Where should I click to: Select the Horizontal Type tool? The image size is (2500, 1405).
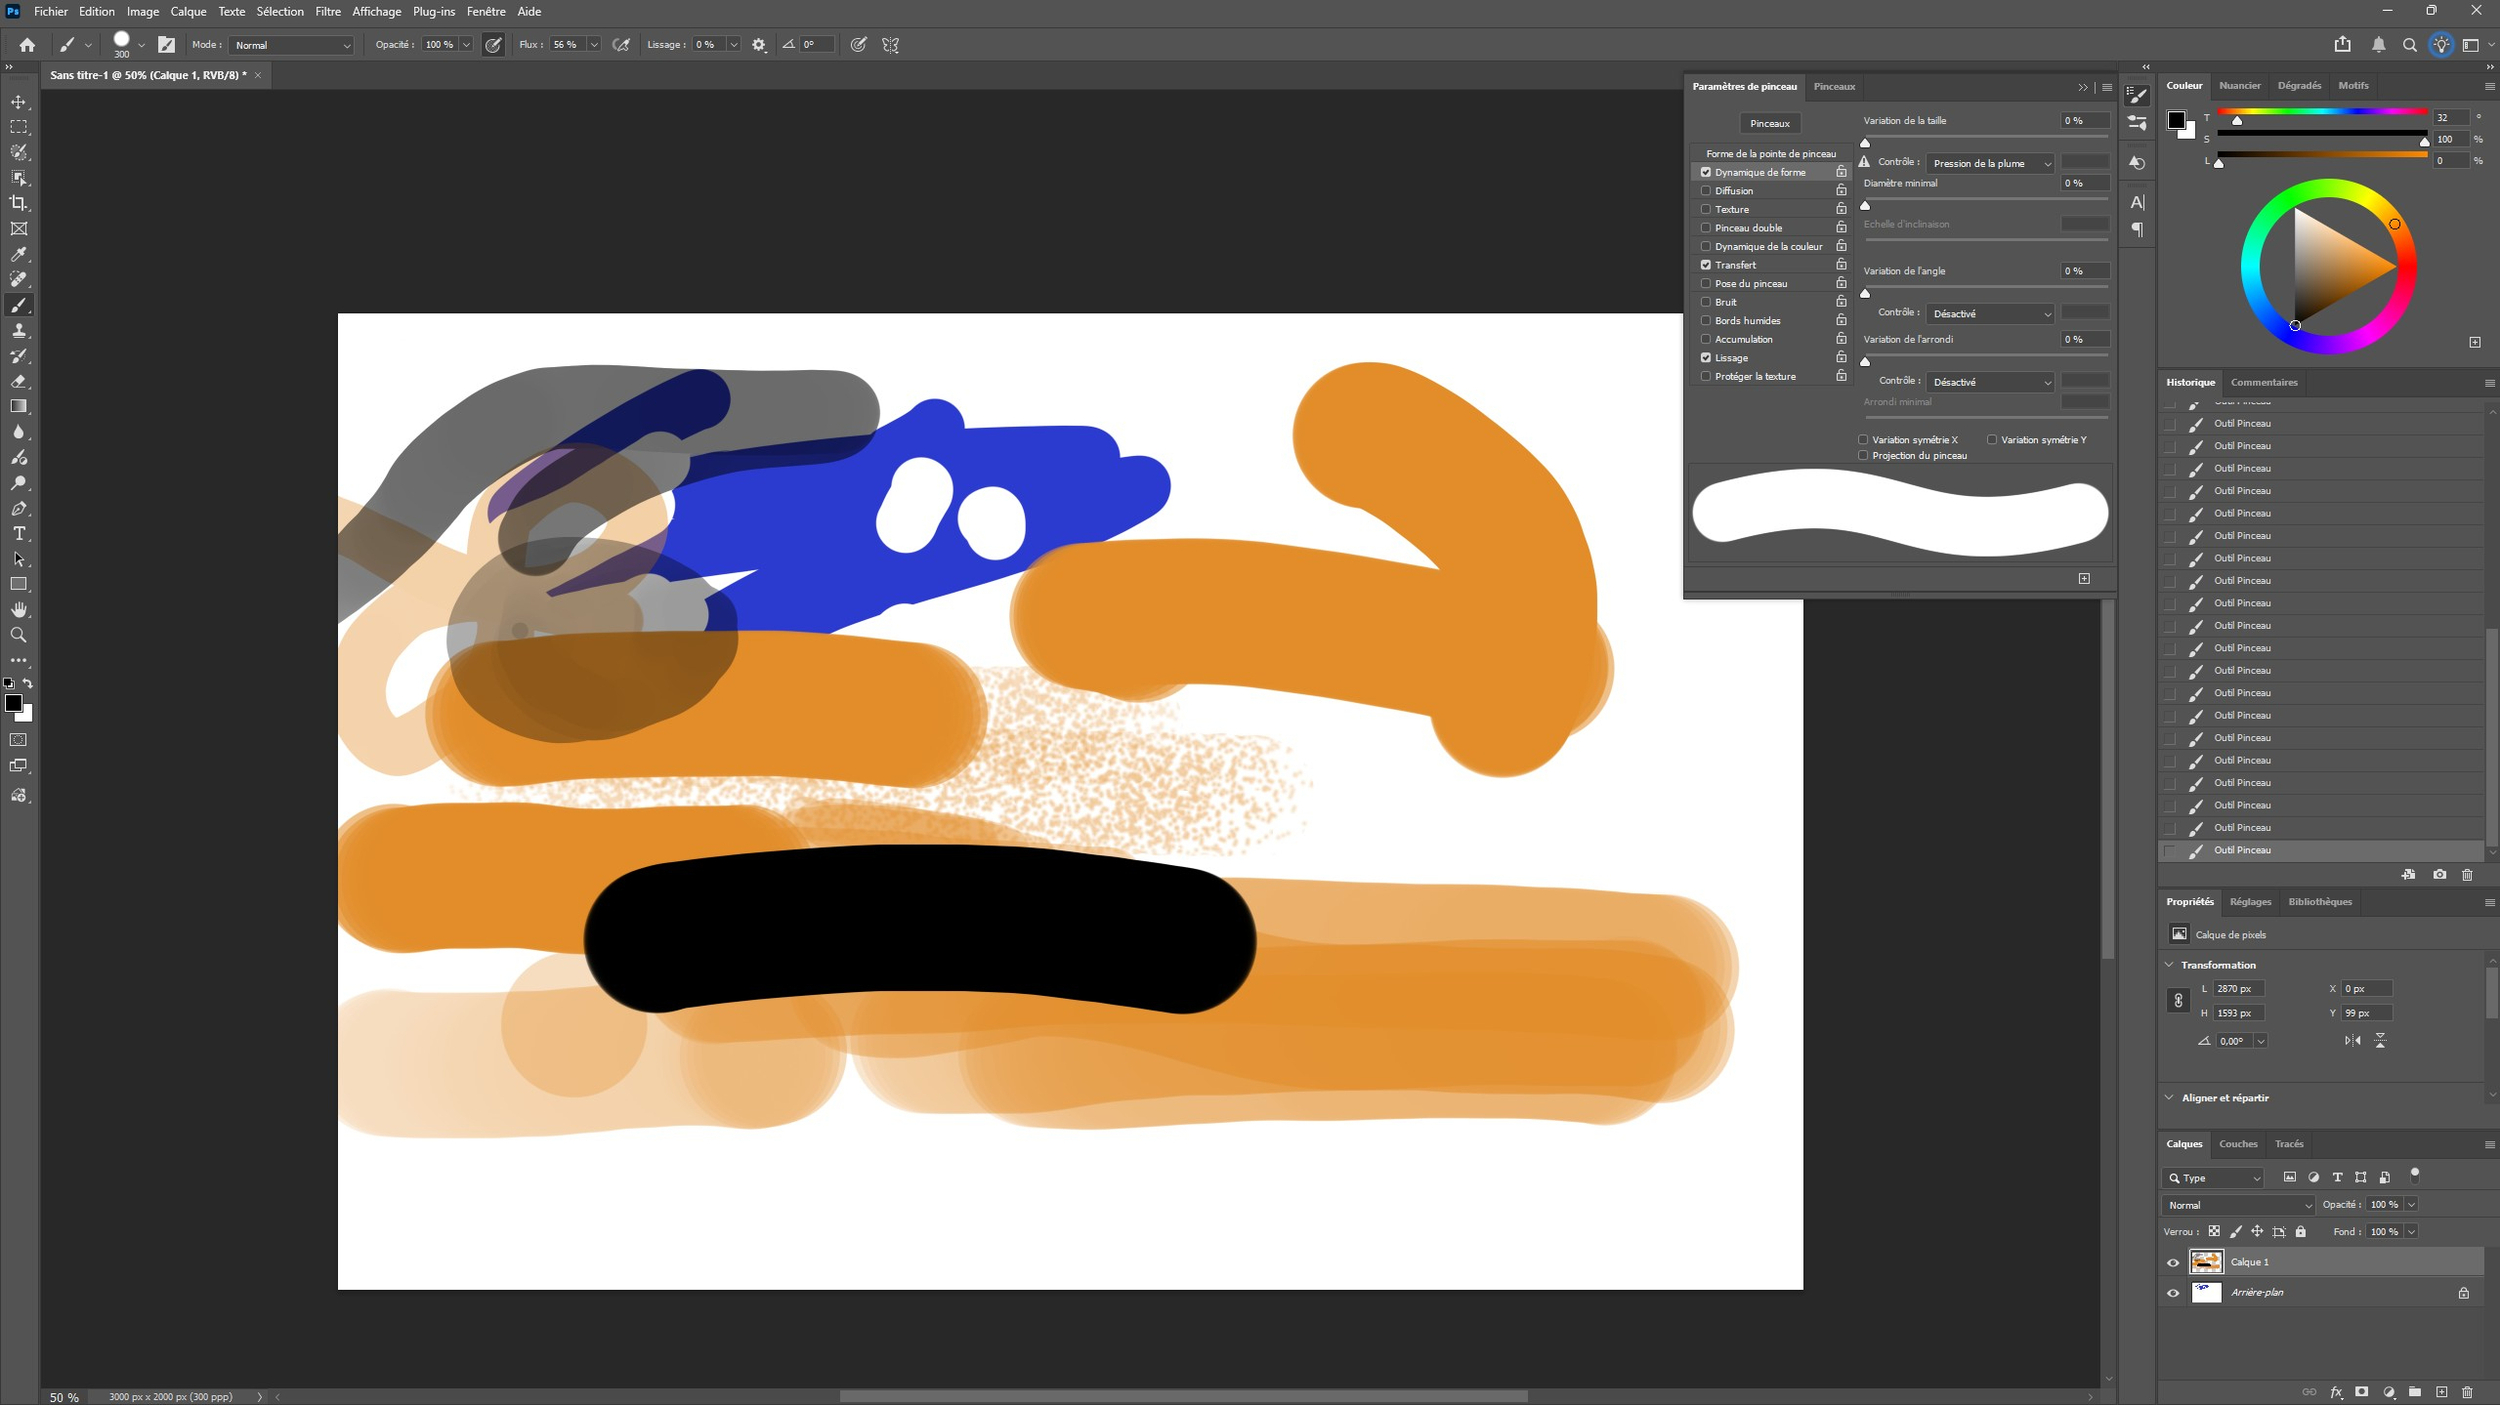tap(19, 534)
